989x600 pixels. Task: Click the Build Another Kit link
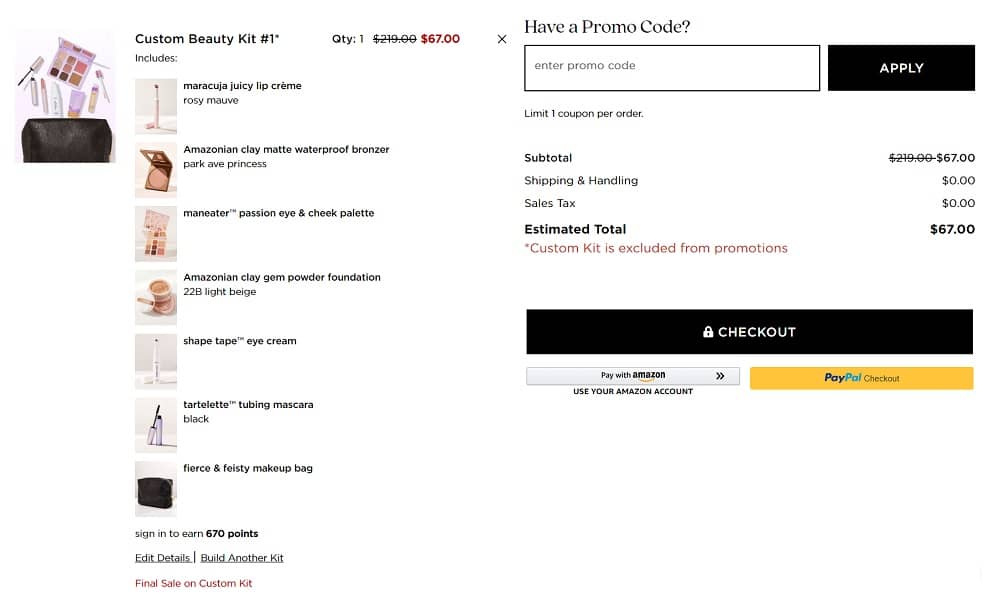242,558
